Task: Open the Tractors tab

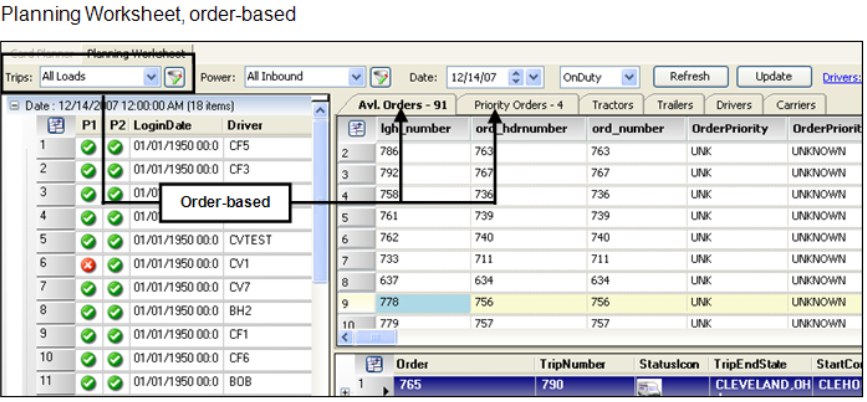Action: [x=612, y=105]
